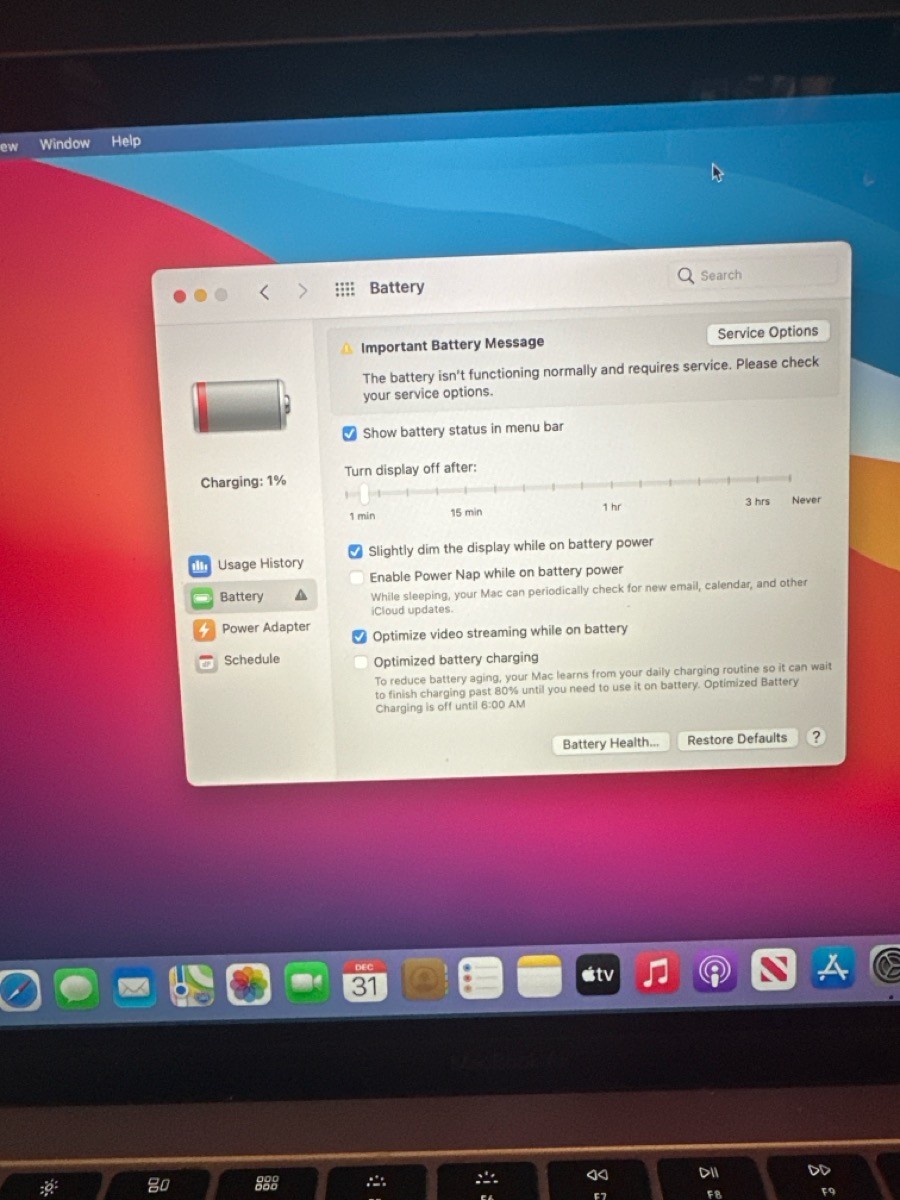Open Music from the Dock
Viewport: 900px width, 1200px height.
(x=656, y=972)
